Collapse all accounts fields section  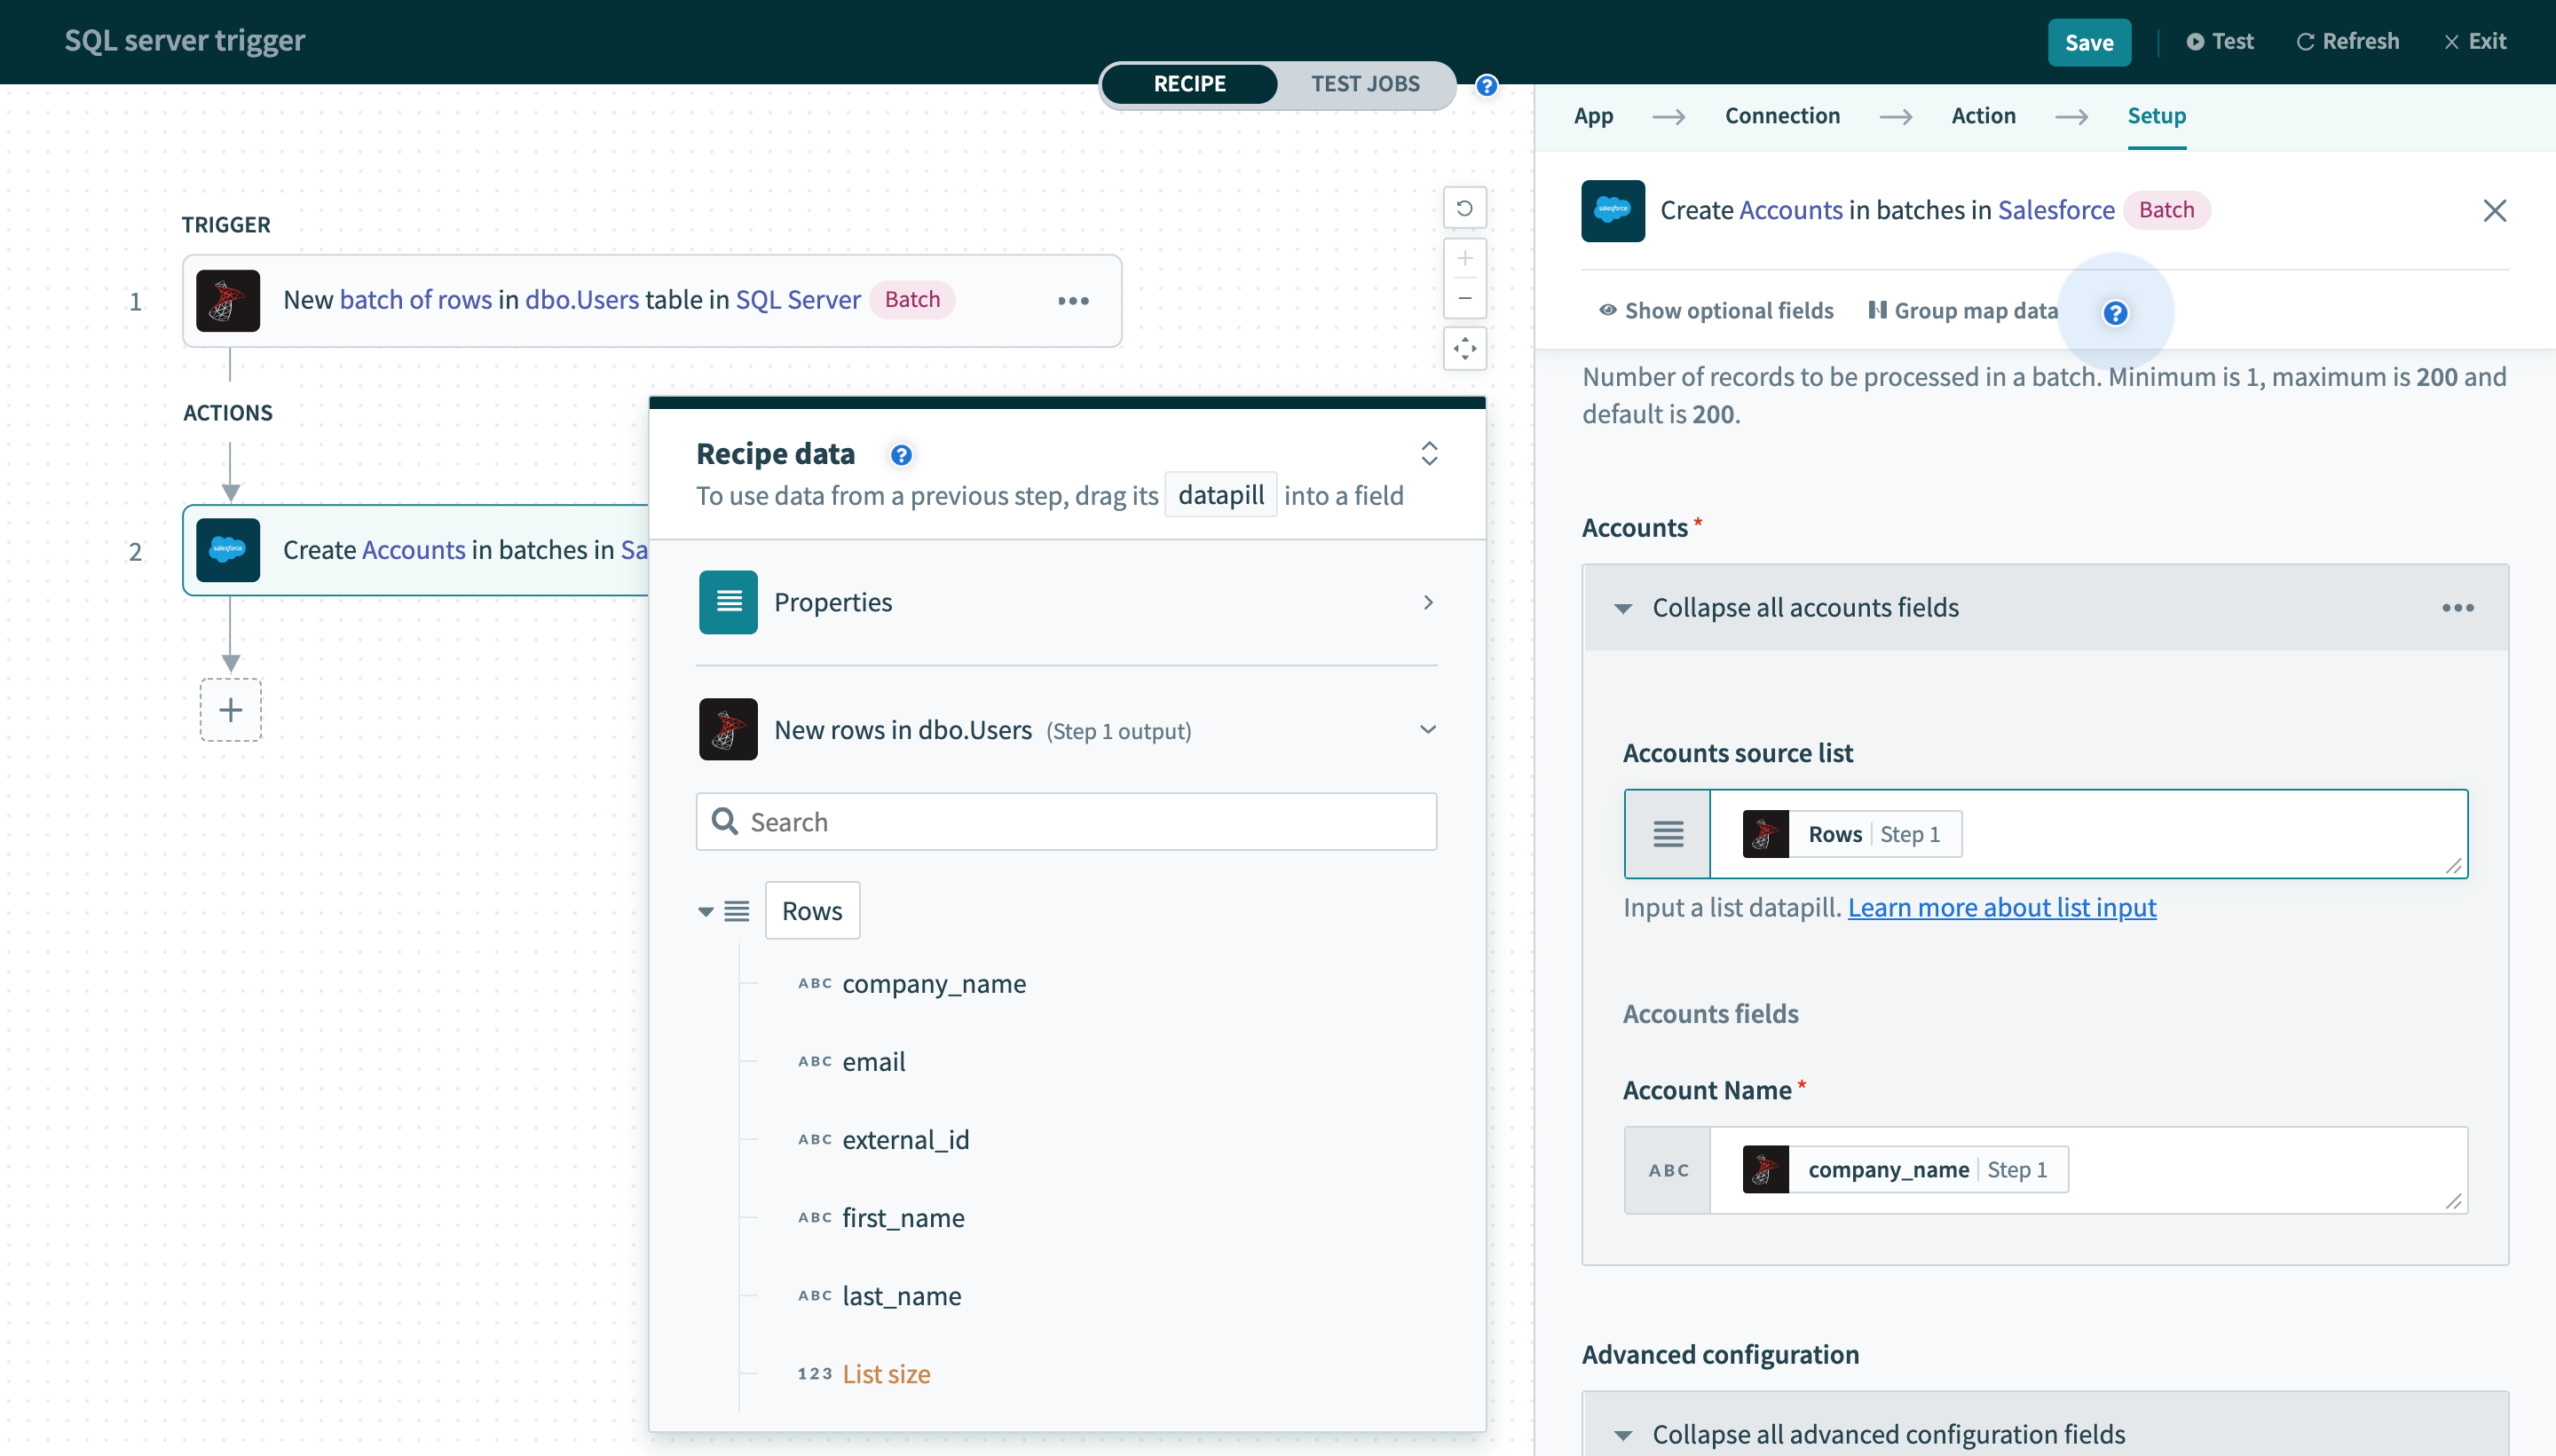point(1804,607)
